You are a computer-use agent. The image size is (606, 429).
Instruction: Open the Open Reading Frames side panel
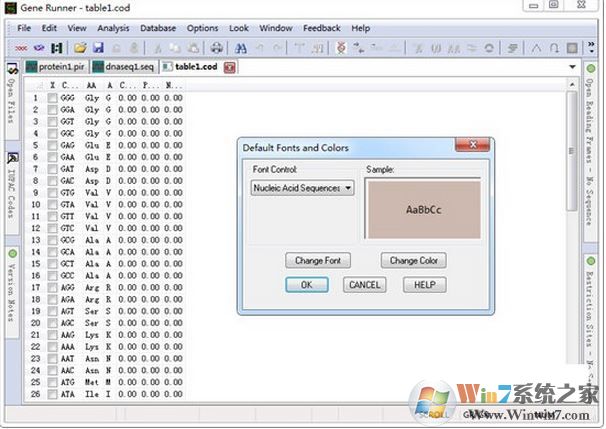590,151
